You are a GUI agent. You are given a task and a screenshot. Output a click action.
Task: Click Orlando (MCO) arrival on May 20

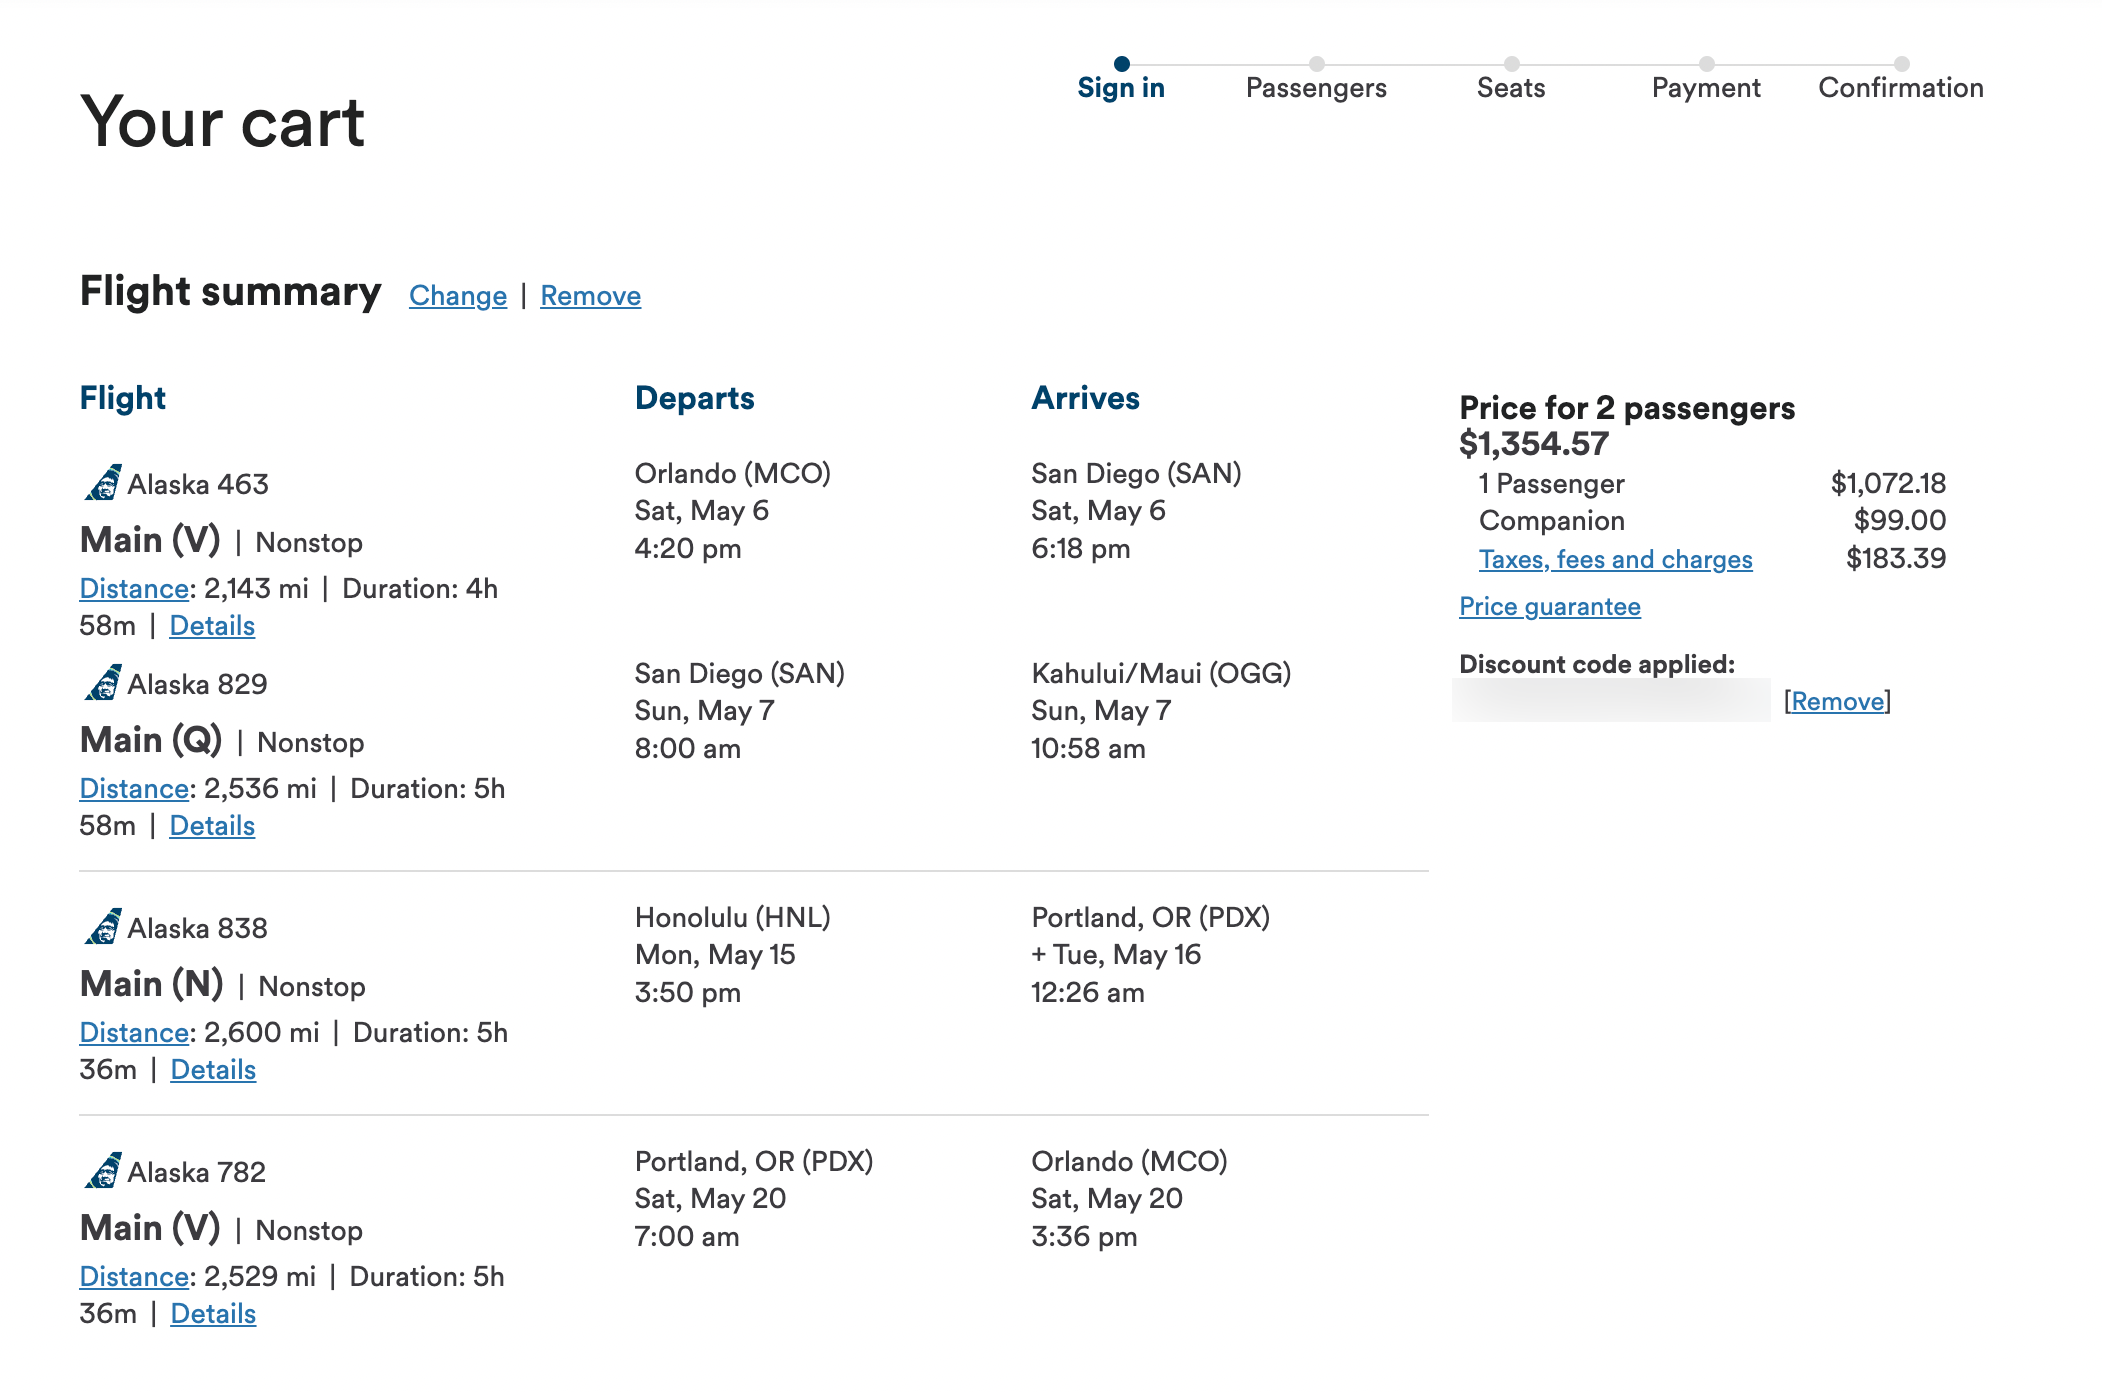point(1130,1162)
